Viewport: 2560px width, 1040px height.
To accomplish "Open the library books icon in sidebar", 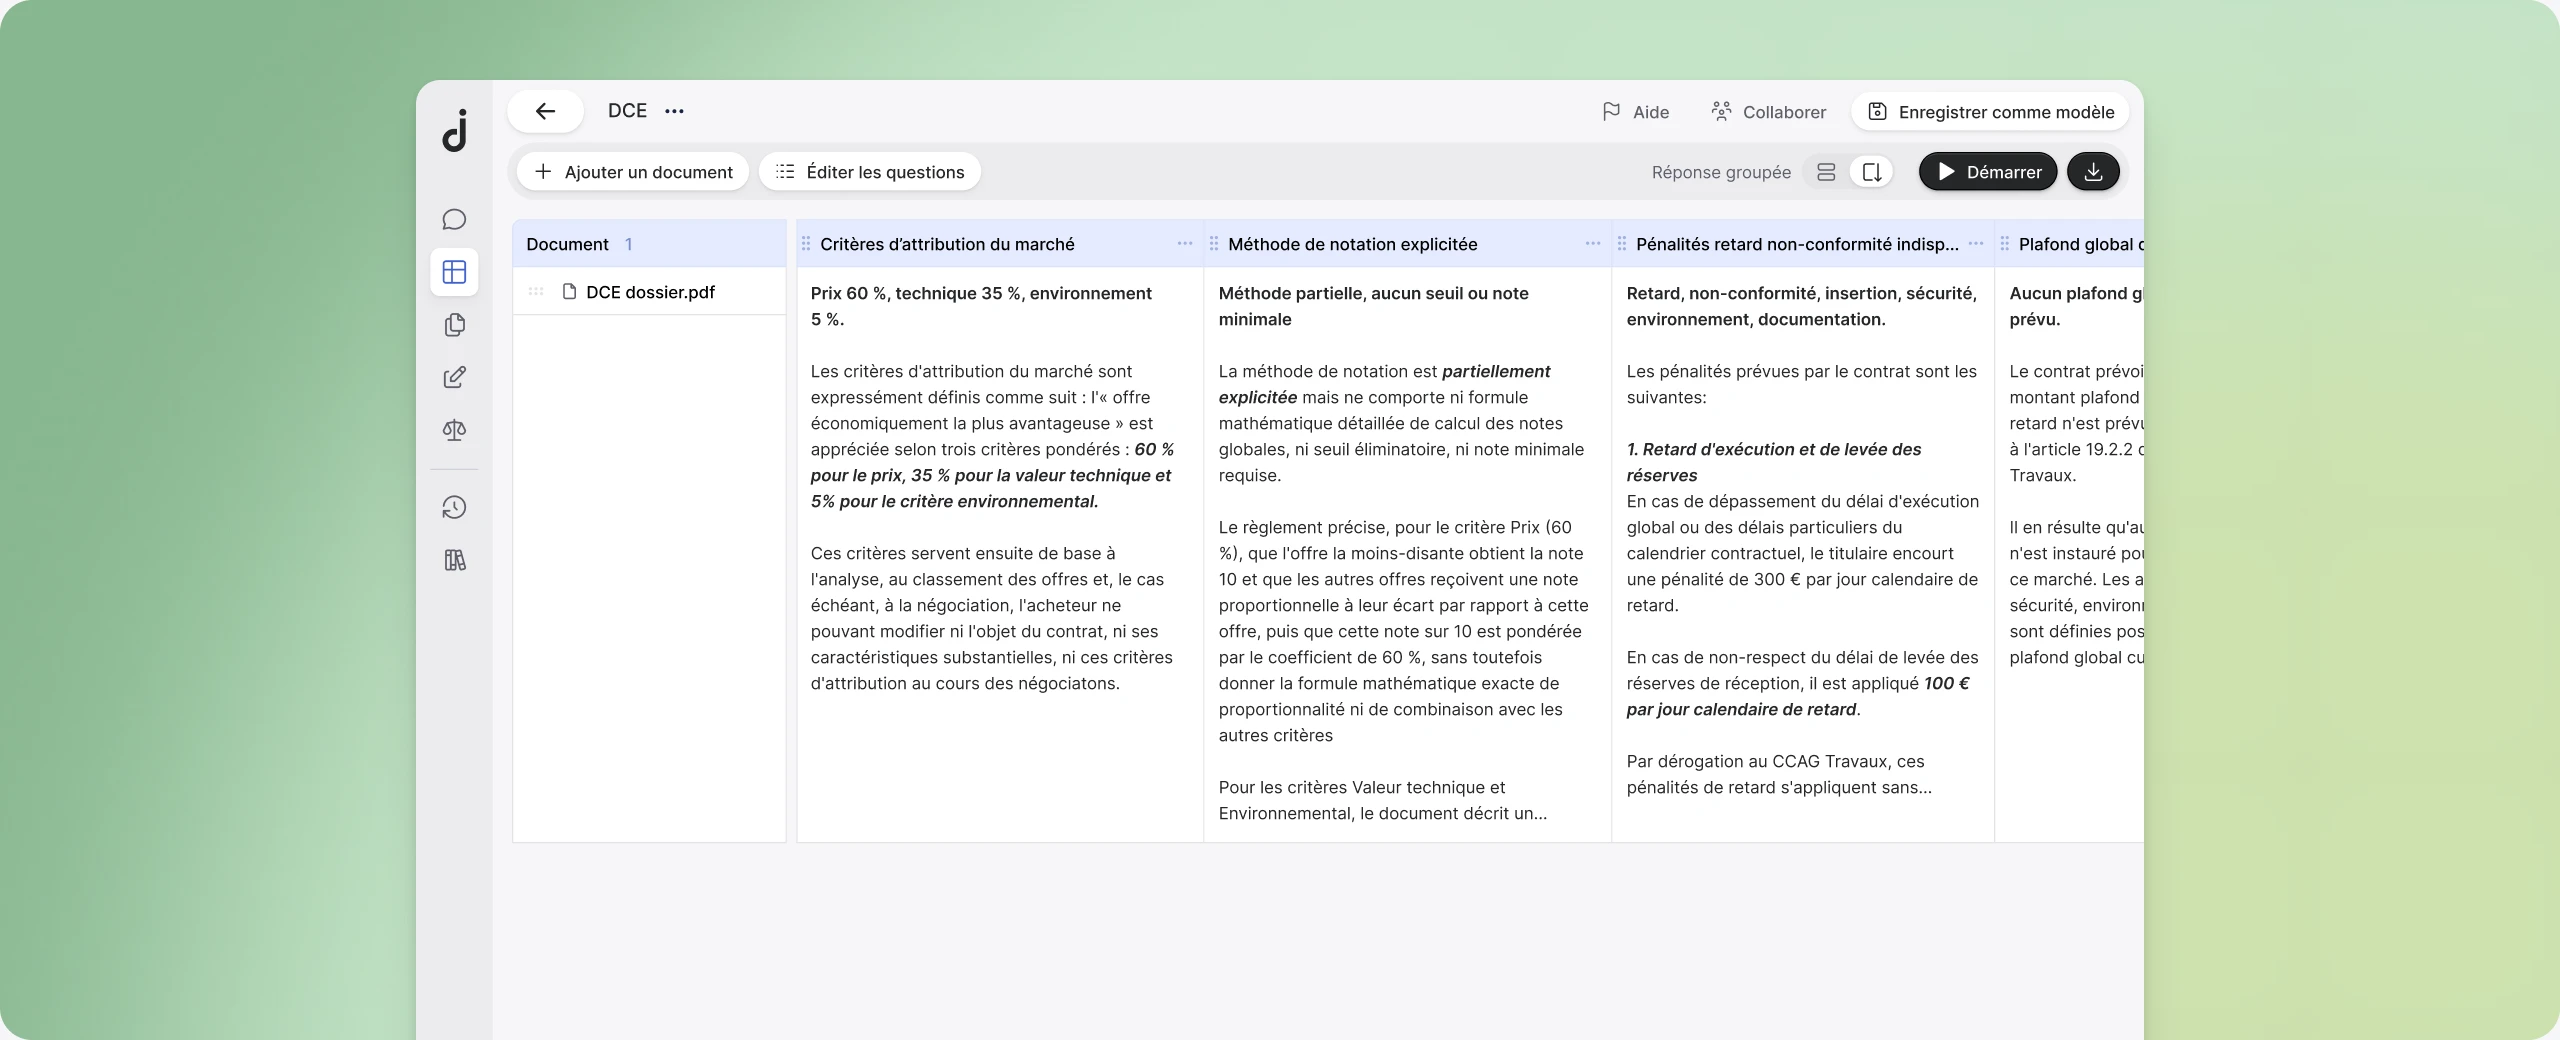I will coord(454,560).
